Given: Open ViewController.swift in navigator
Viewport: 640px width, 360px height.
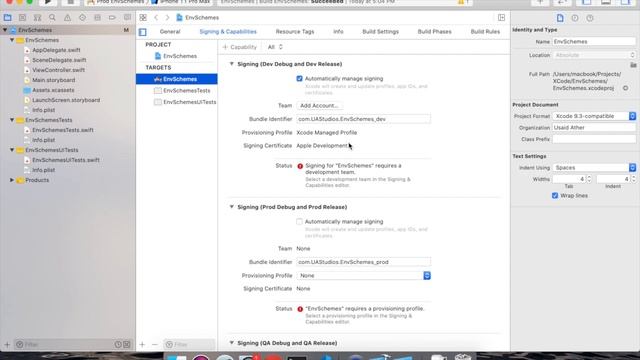Looking at the screenshot, I should (58, 70).
